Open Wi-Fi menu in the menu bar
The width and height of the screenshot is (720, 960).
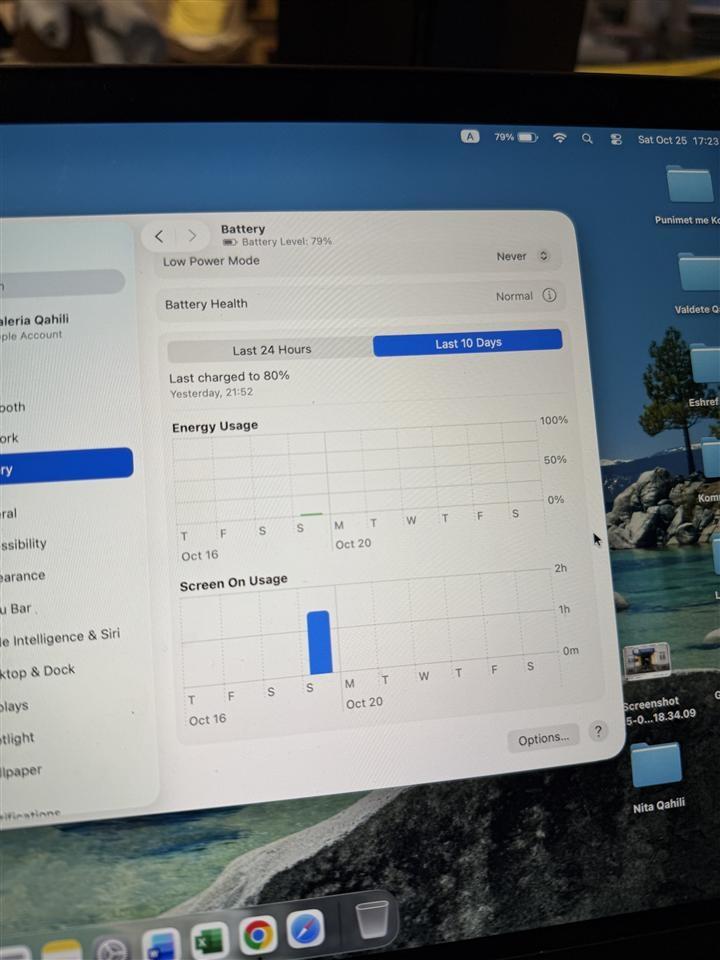click(560, 138)
